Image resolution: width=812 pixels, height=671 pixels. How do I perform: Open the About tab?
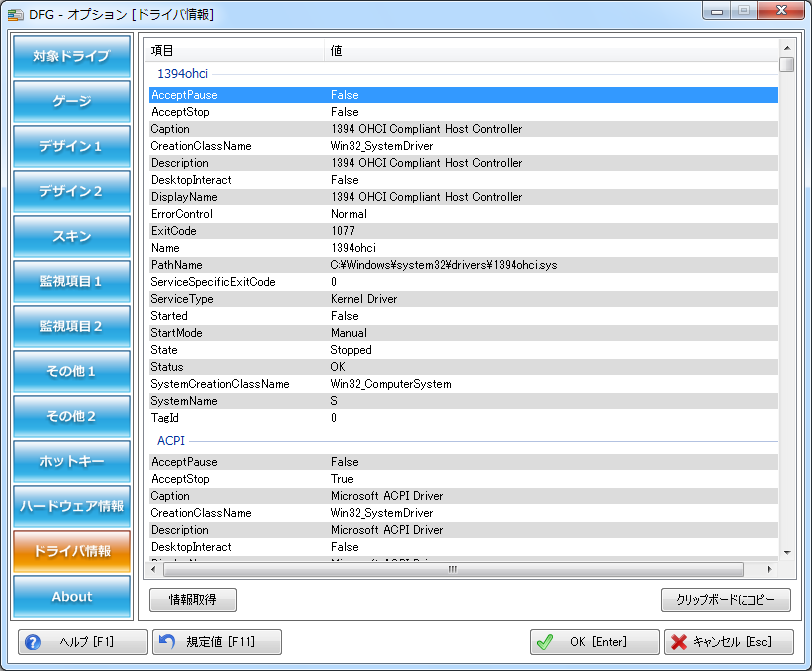[x=72, y=596]
